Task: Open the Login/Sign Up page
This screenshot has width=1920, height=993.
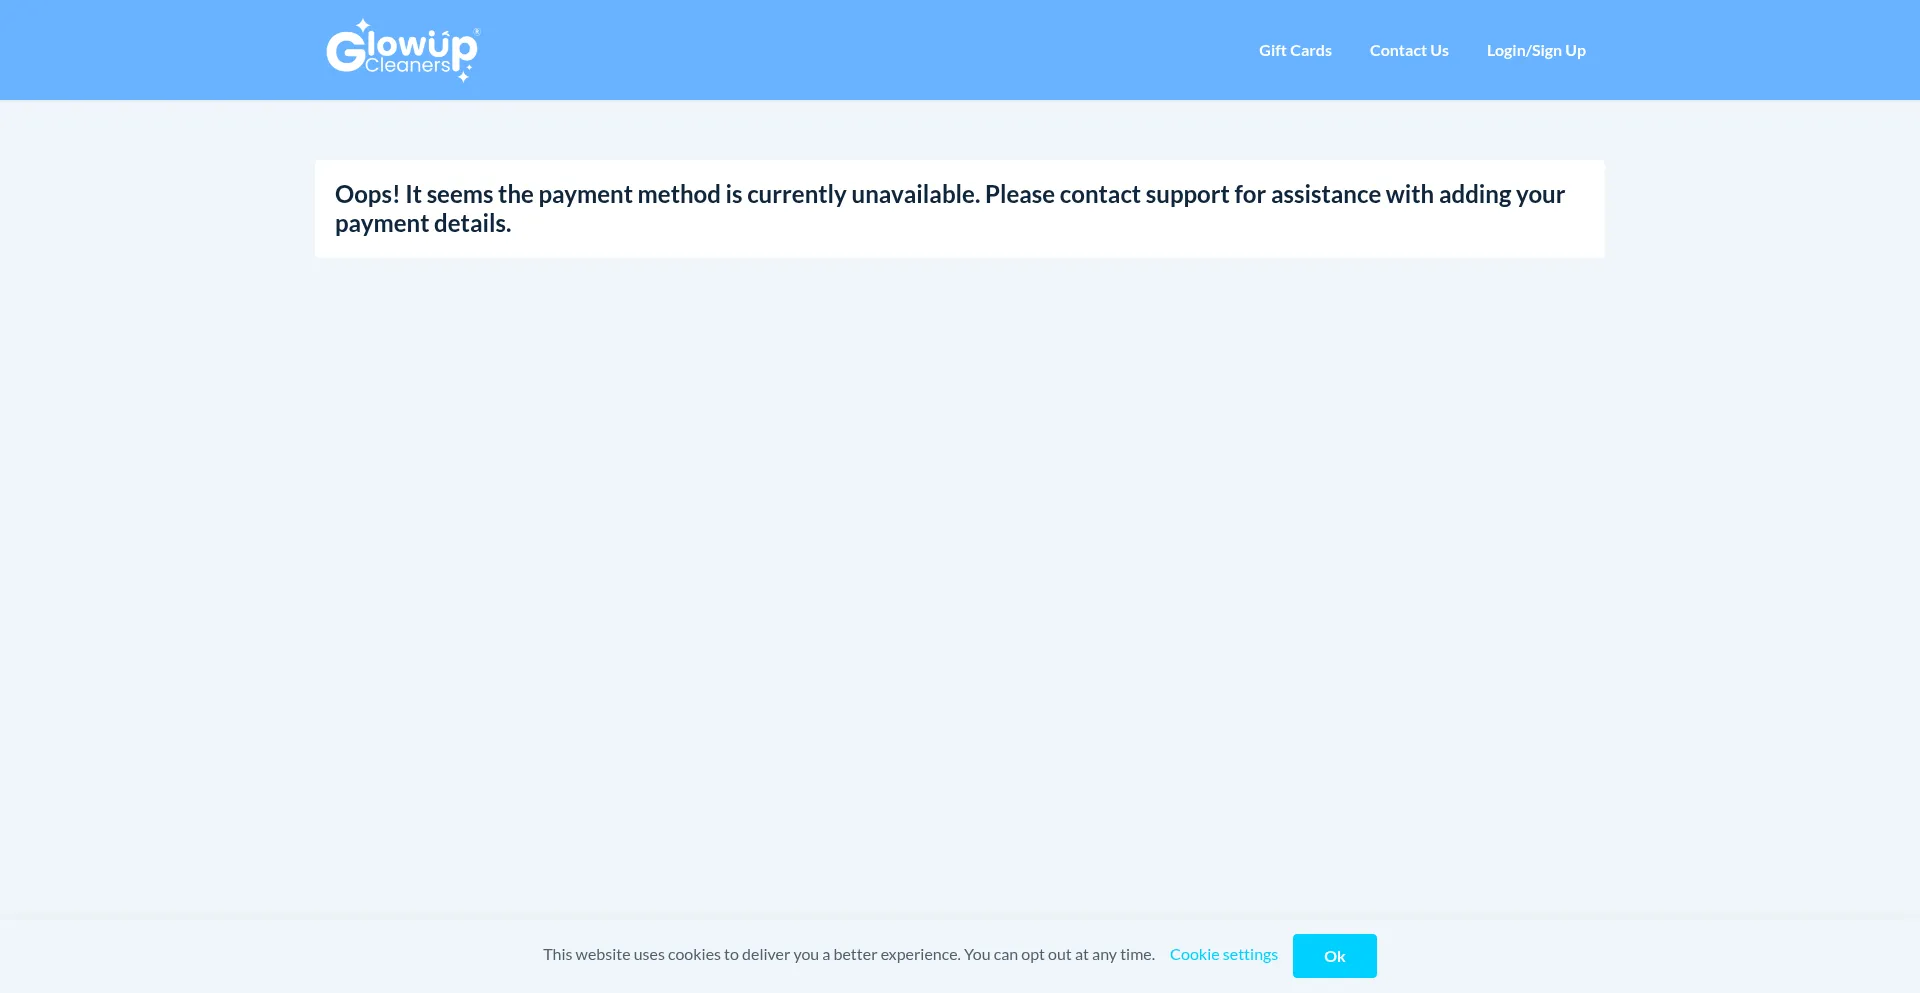Action: click(x=1536, y=50)
